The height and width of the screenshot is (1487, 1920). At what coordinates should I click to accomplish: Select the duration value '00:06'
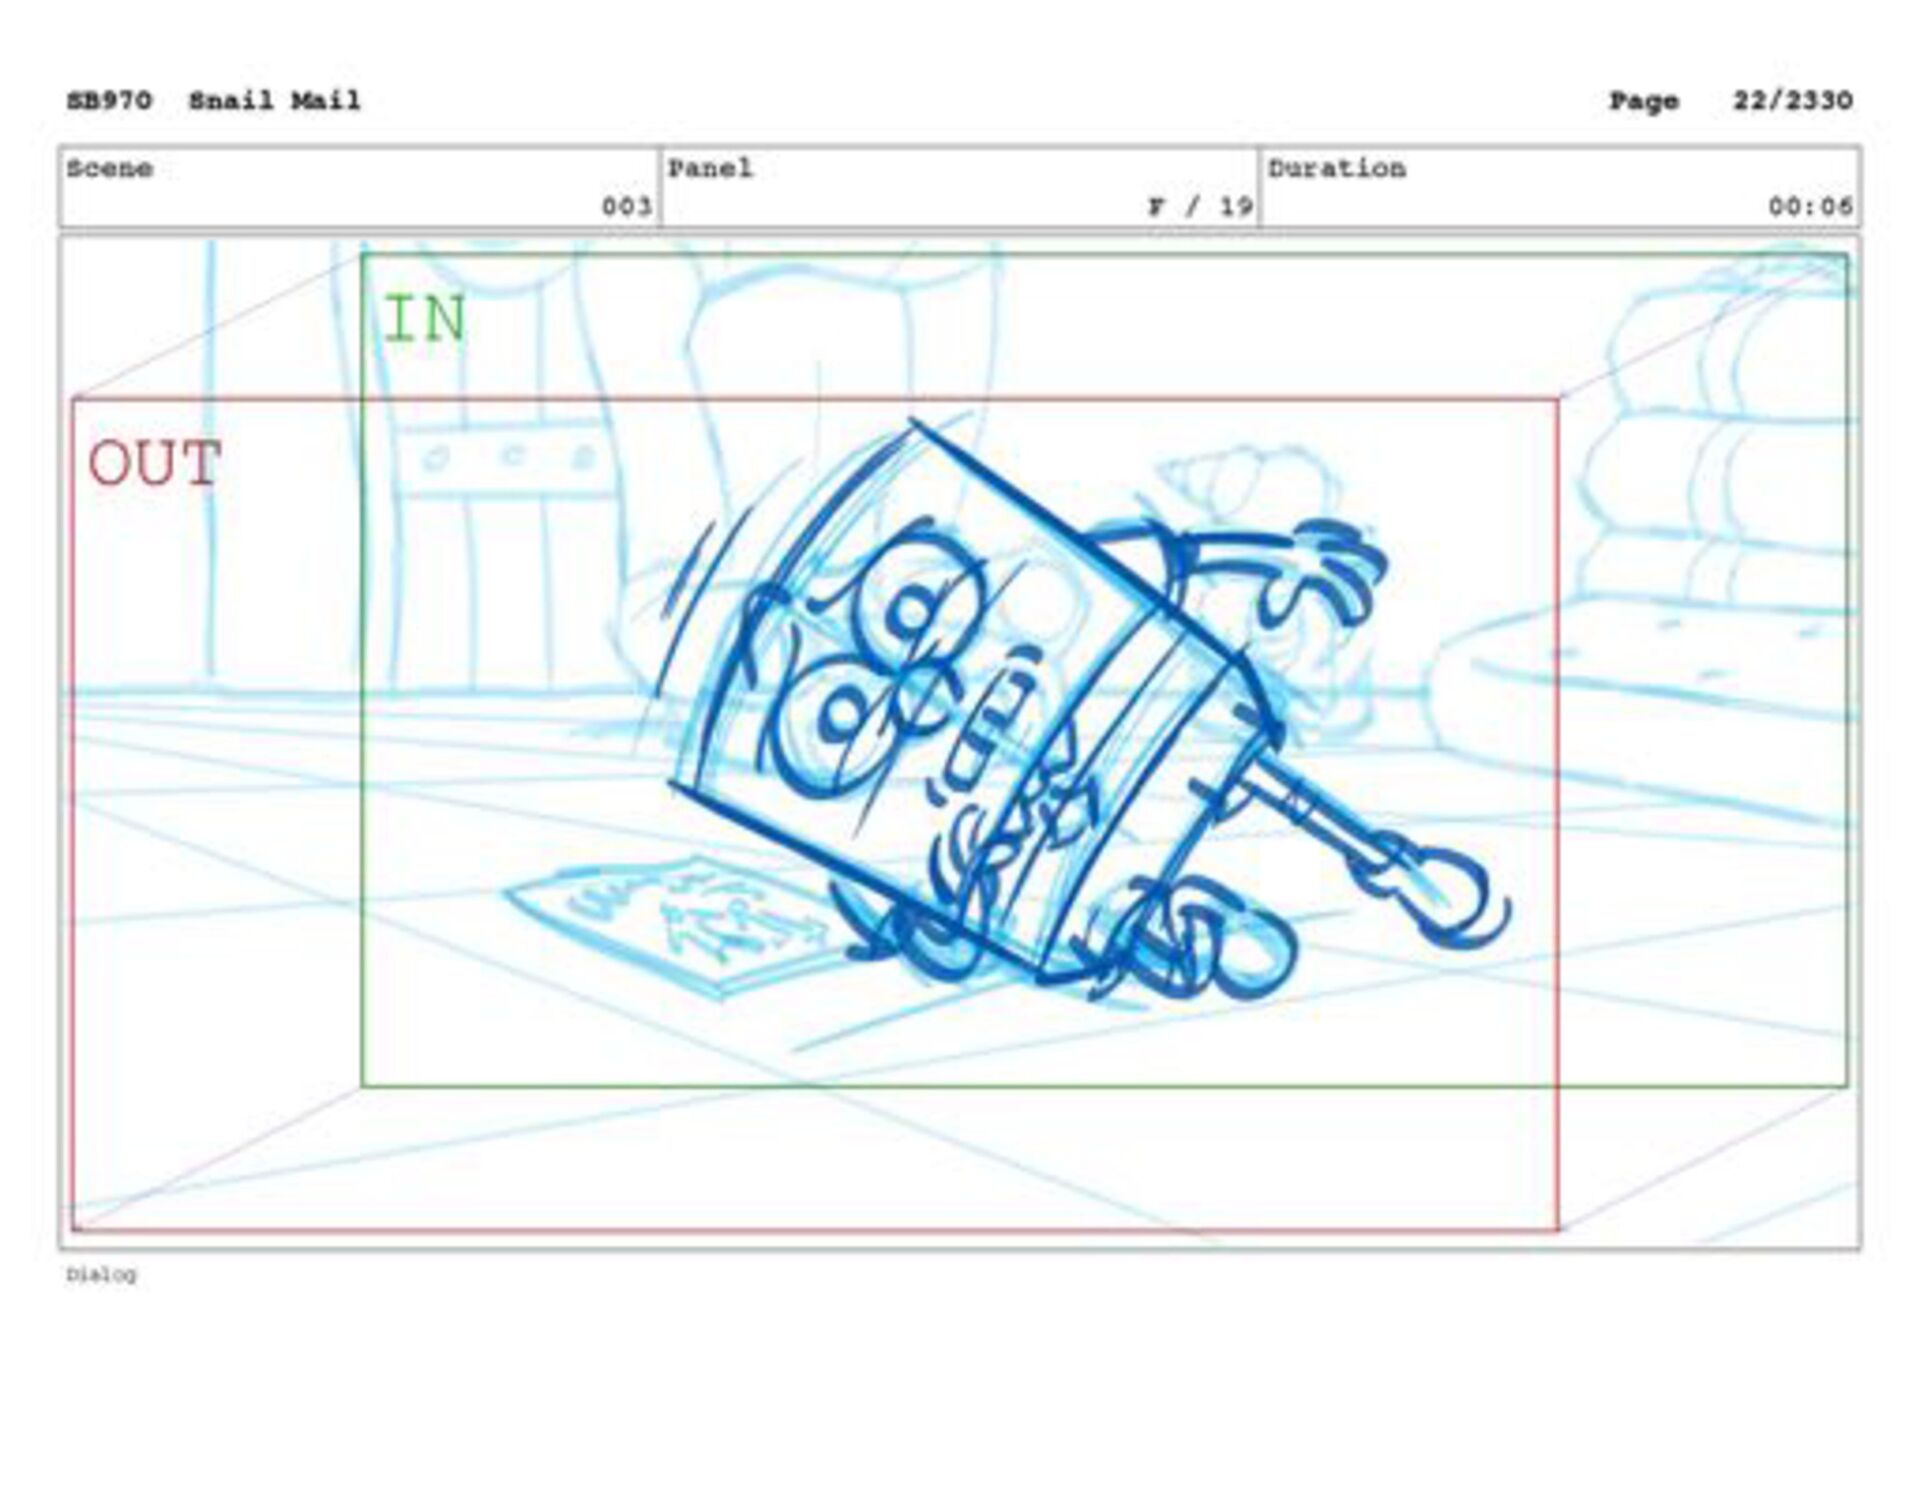point(1810,206)
